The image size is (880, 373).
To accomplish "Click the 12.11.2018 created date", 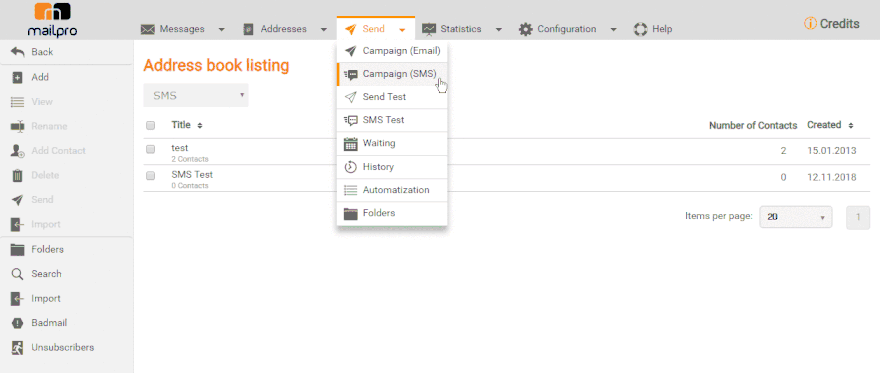I will coord(832,178).
